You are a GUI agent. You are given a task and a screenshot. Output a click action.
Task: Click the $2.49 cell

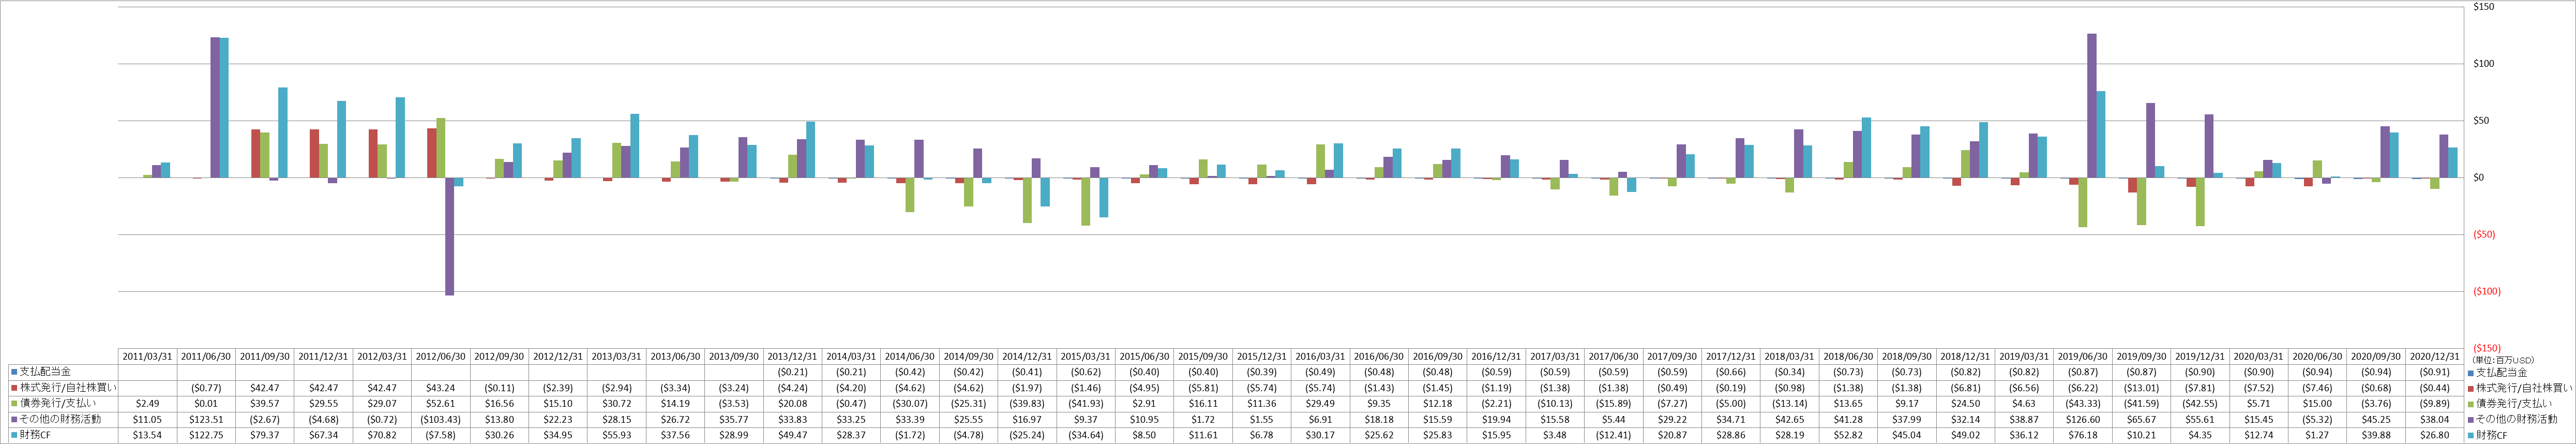(147, 404)
